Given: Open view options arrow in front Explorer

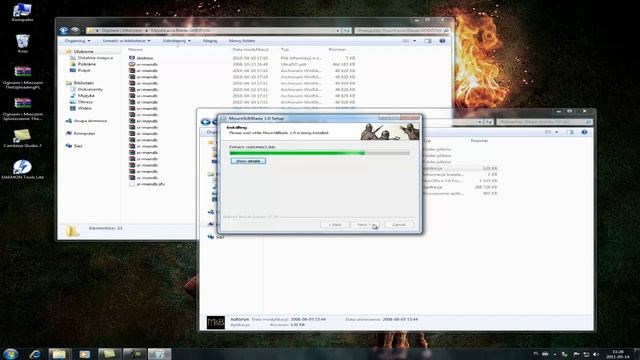Looking at the screenshot, I should click(557, 132).
